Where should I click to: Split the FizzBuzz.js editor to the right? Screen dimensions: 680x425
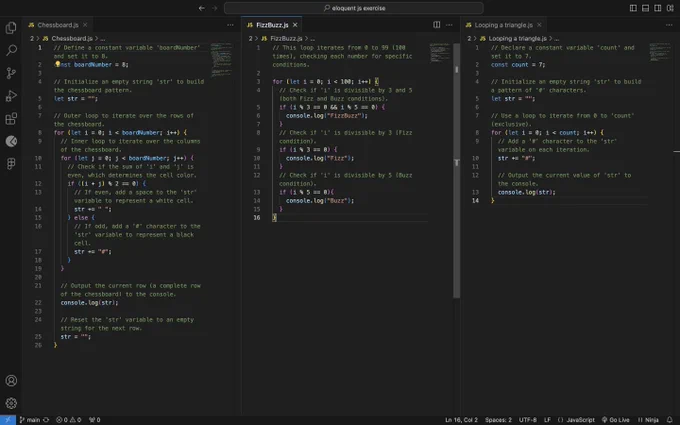pyautogui.click(x=437, y=25)
